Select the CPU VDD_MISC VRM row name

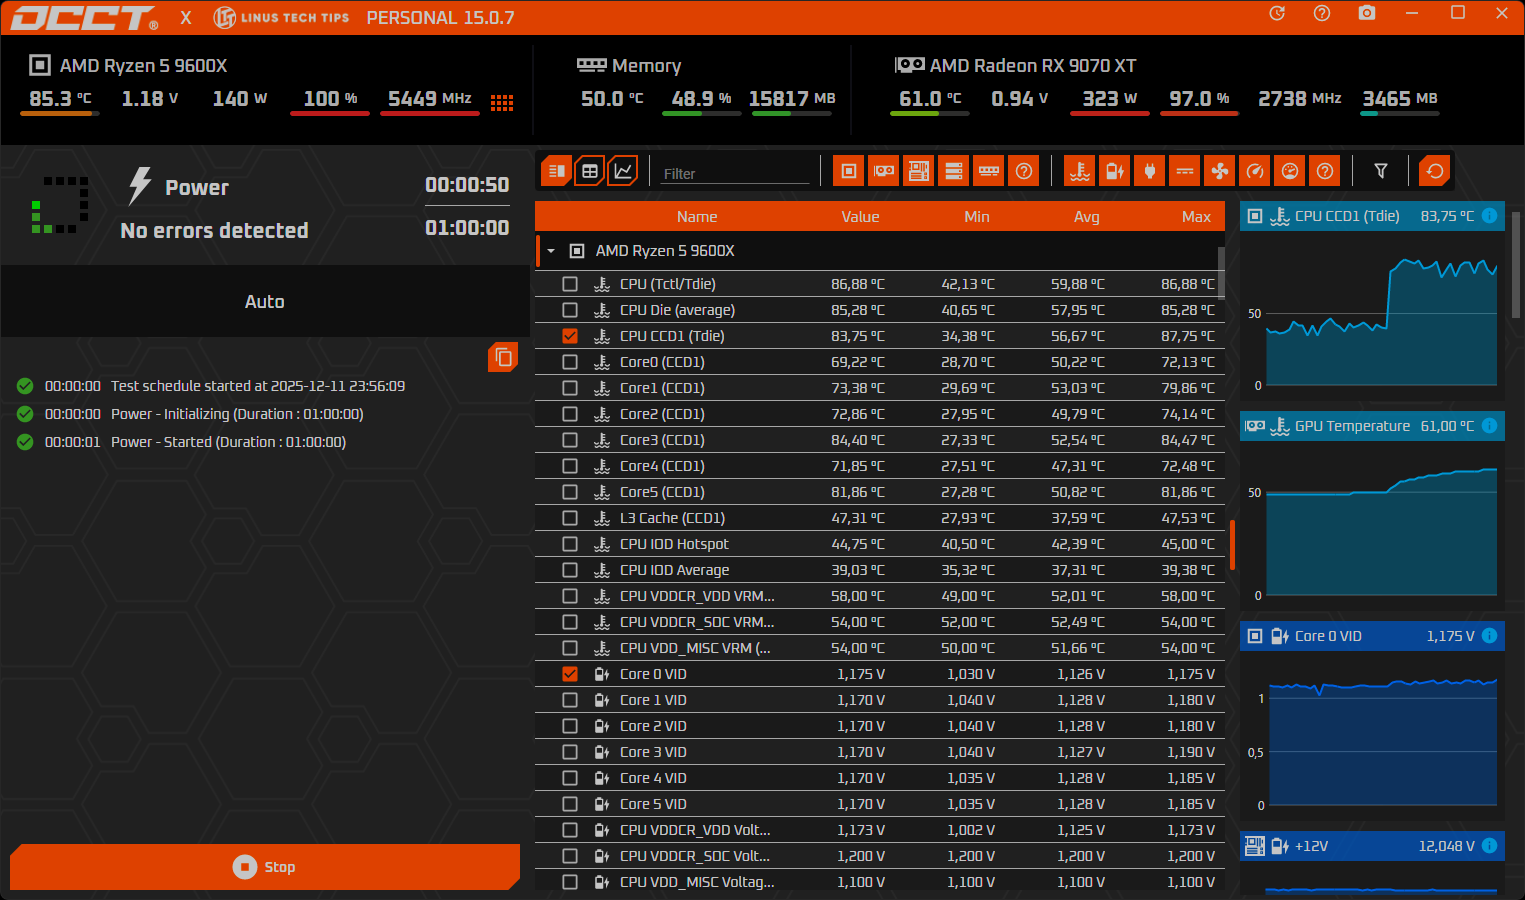[694, 648]
